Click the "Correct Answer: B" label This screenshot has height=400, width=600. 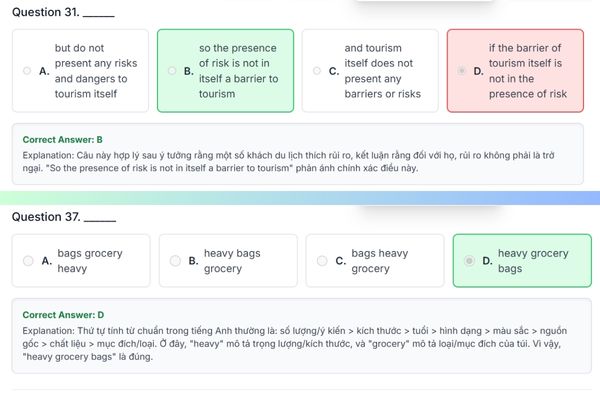(x=63, y=139)
